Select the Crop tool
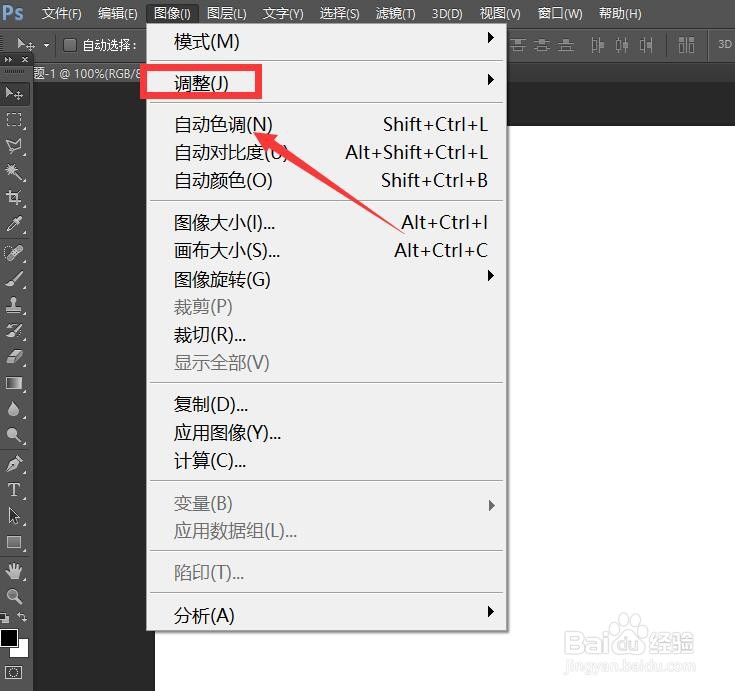The width and height of the screenshot is (735, 691). click(x=14, y=198)
